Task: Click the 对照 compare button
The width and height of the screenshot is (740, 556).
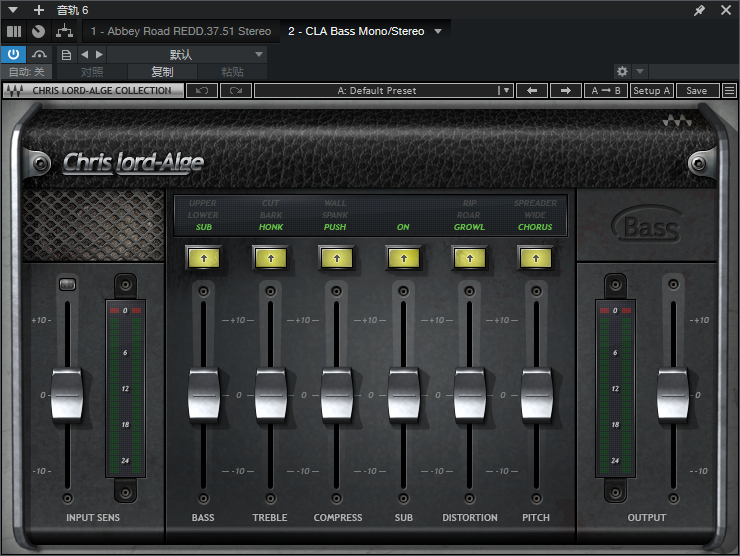Action: coord(92,72)
